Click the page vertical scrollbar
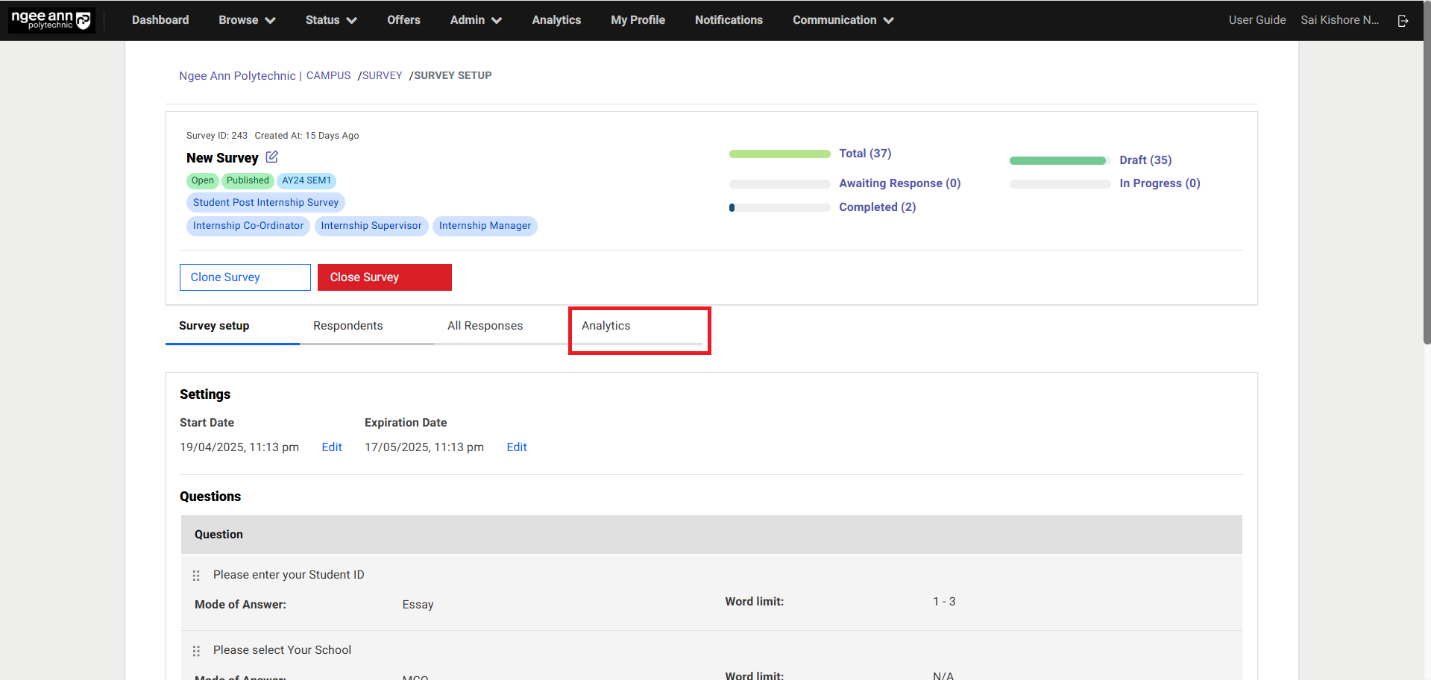Screen dimensions: 1431x680 1424,200
